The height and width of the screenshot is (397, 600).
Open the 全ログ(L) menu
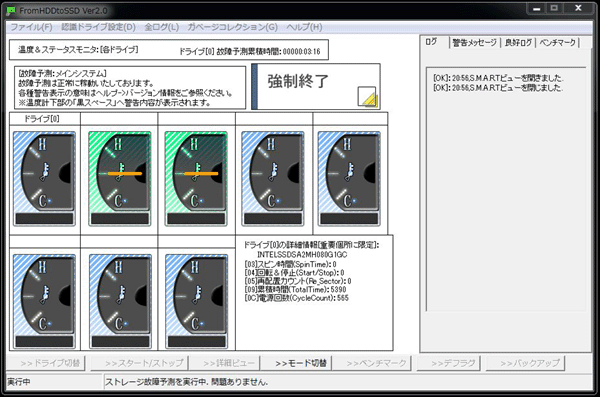(x=161, y=27)
